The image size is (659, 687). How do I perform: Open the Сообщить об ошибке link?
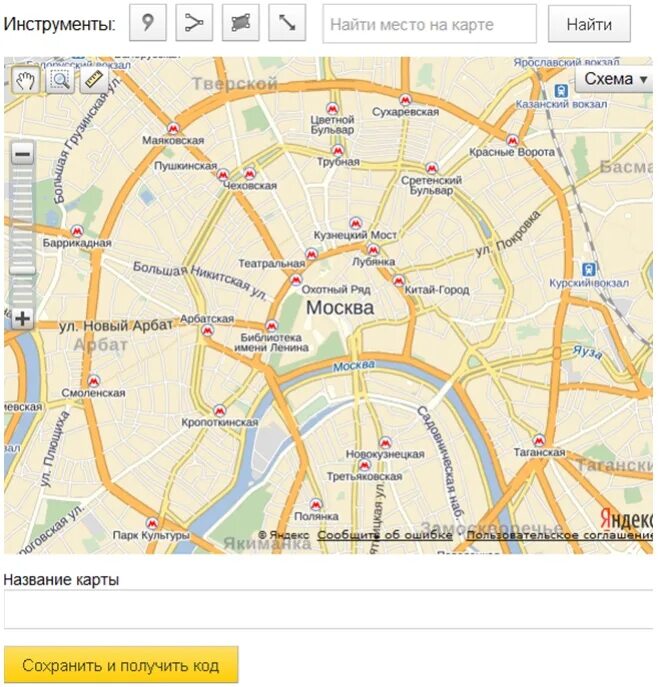[x=385, y=535]
